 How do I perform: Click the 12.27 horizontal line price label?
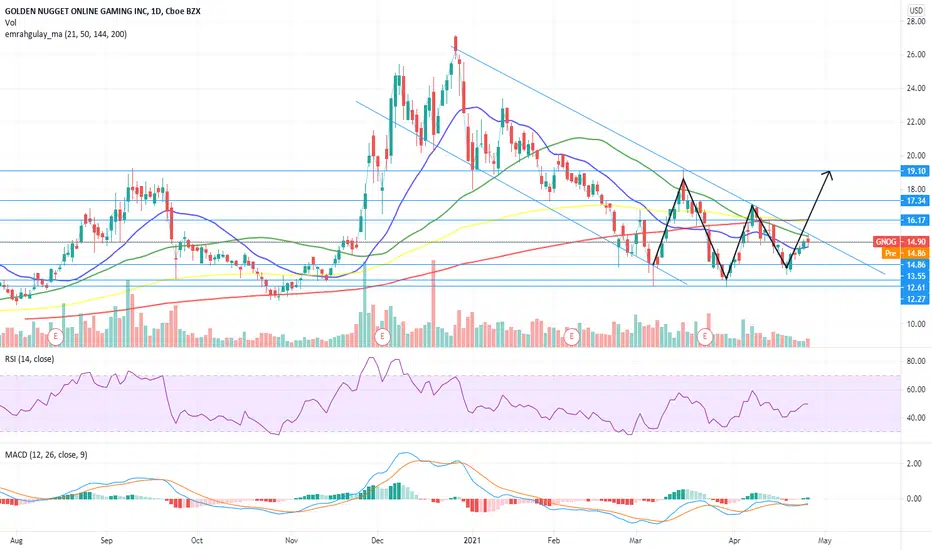coord(915,299)
